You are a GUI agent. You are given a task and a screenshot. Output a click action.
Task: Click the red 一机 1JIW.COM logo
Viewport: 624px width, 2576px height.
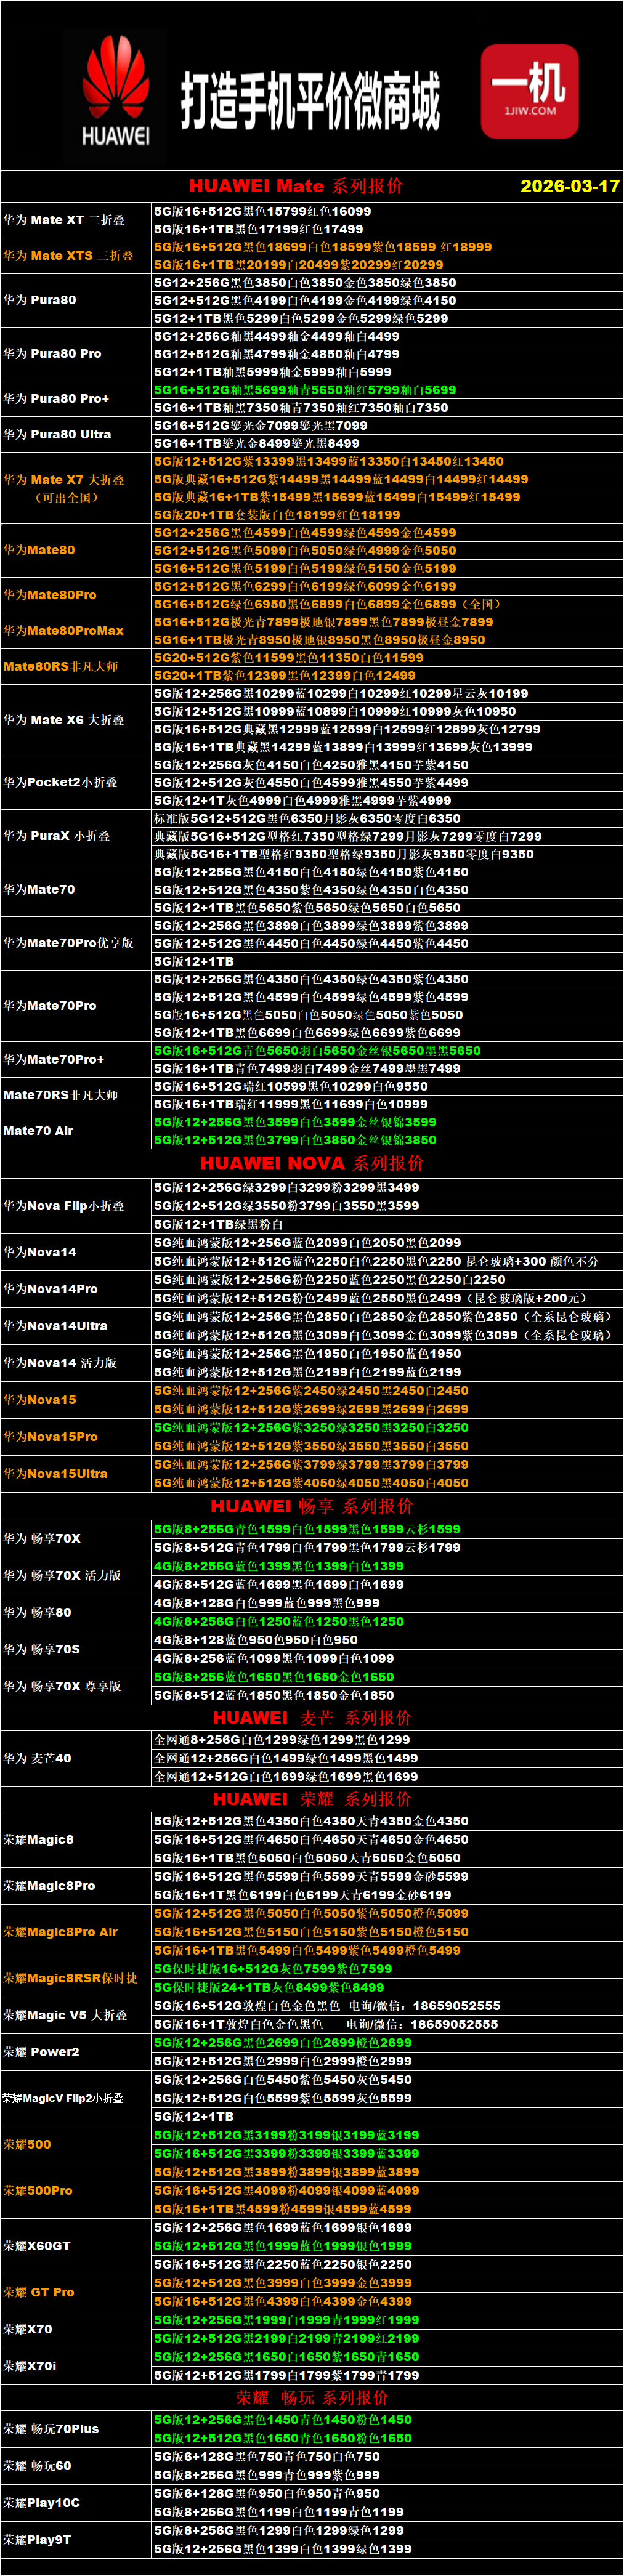tap(529, 91)
